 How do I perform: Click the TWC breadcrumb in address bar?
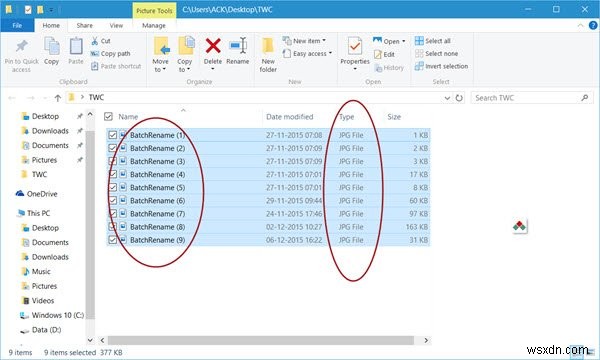point(96,98)
